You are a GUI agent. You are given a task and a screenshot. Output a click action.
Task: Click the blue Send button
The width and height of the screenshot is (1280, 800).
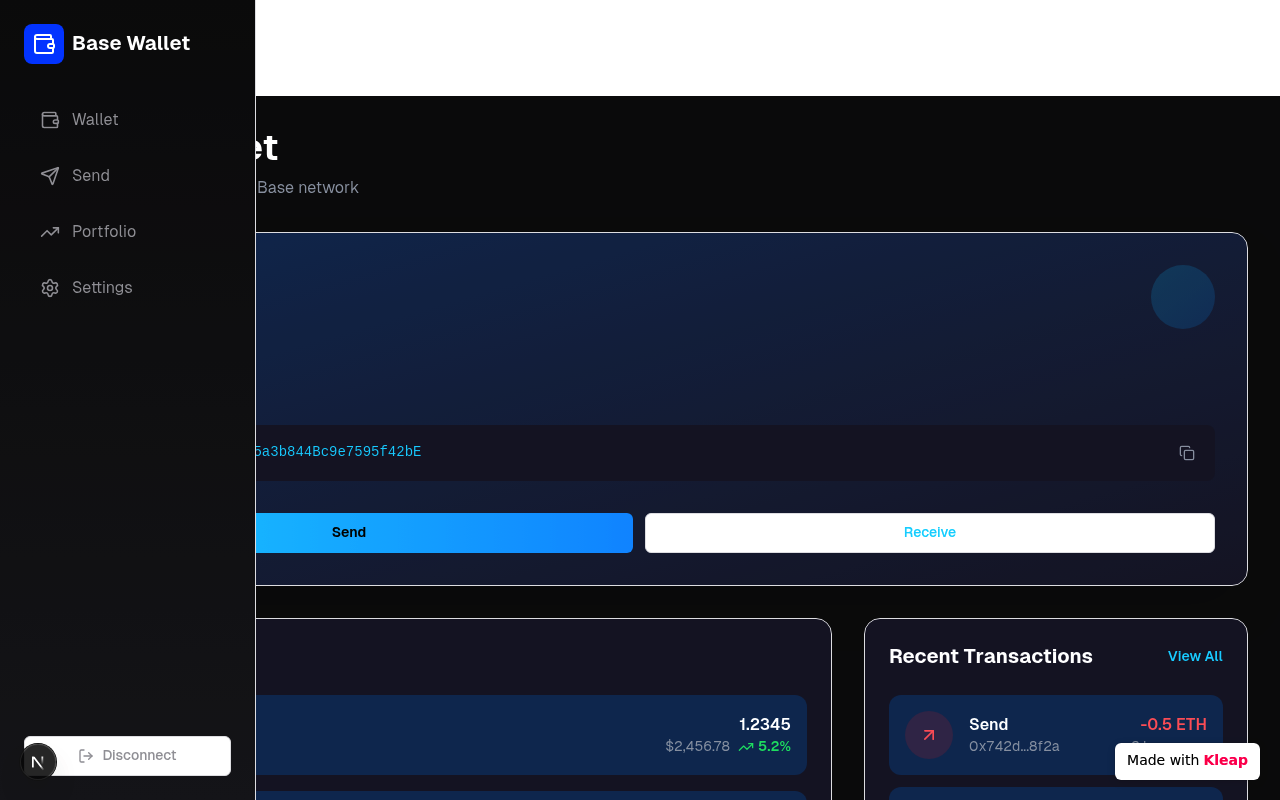pyautogui.click(x=444, y=533)
